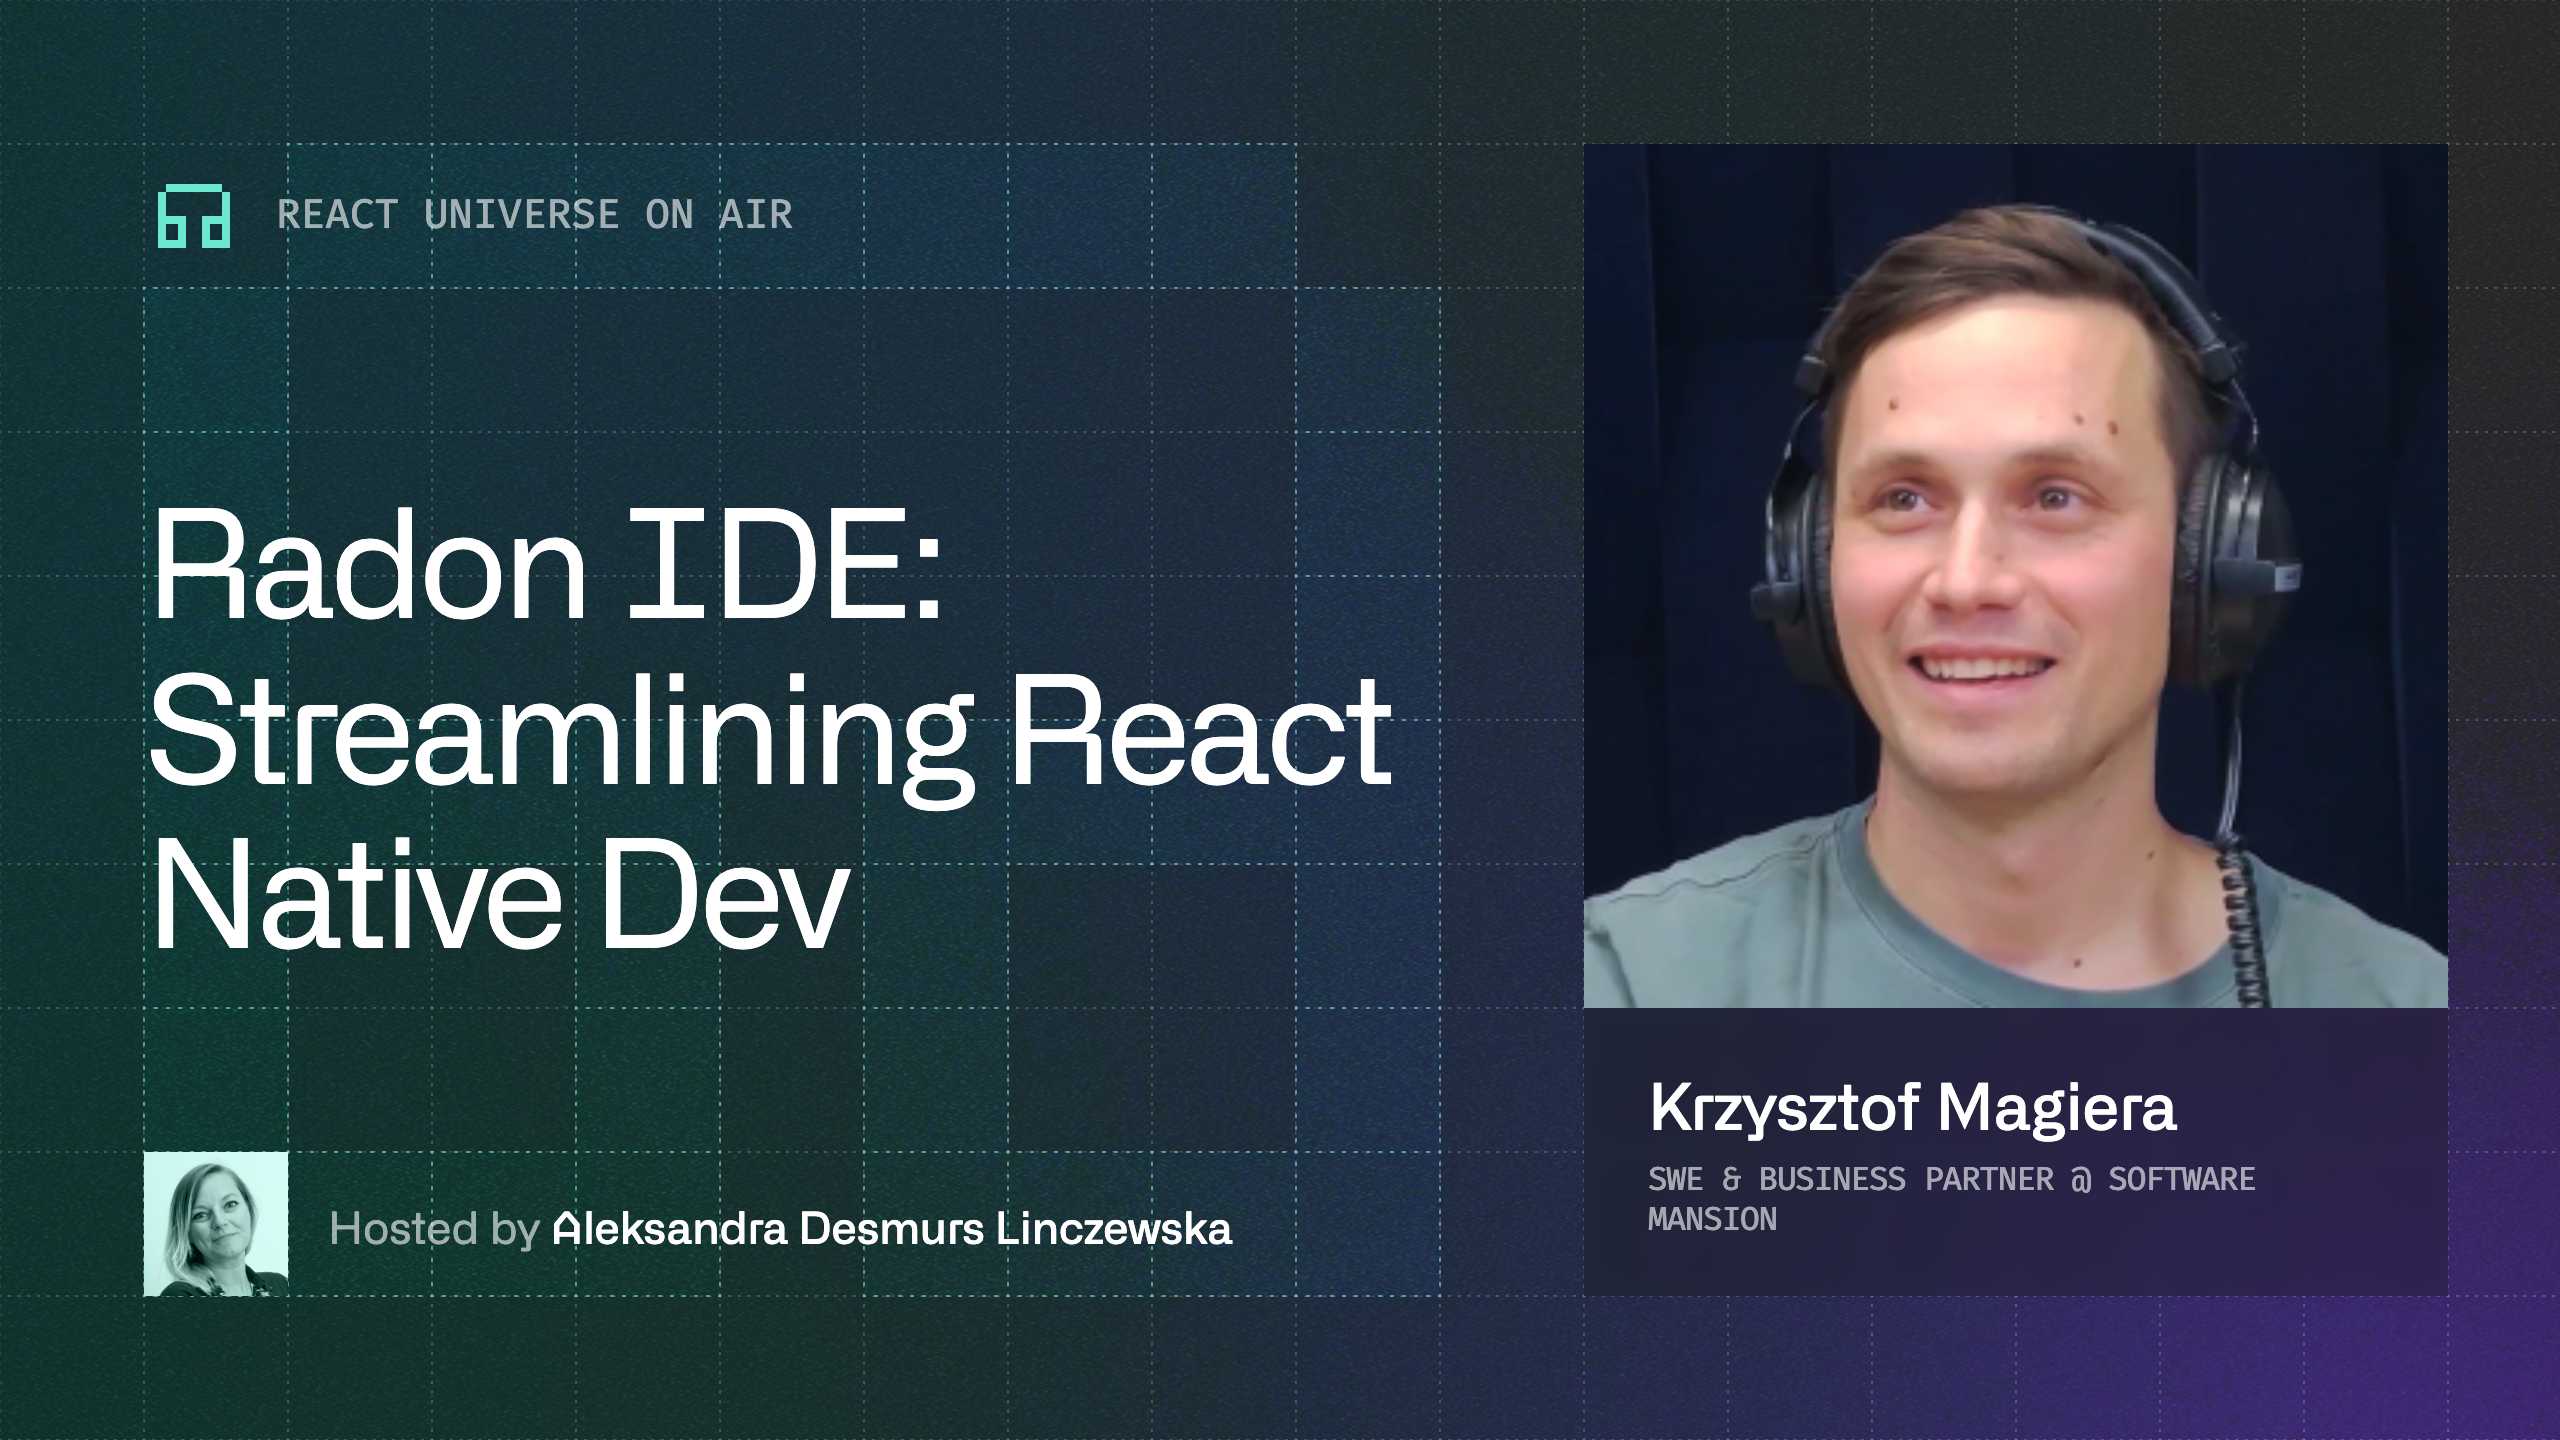
Task: Click the REACT UNIVERSE ON AIR label
Action: [534, 215]
